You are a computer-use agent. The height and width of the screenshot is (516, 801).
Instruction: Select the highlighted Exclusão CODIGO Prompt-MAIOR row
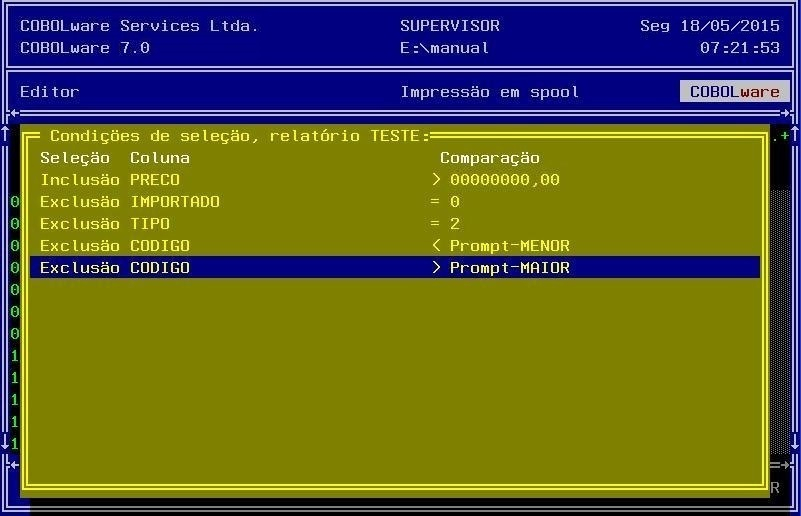[395, 268]
